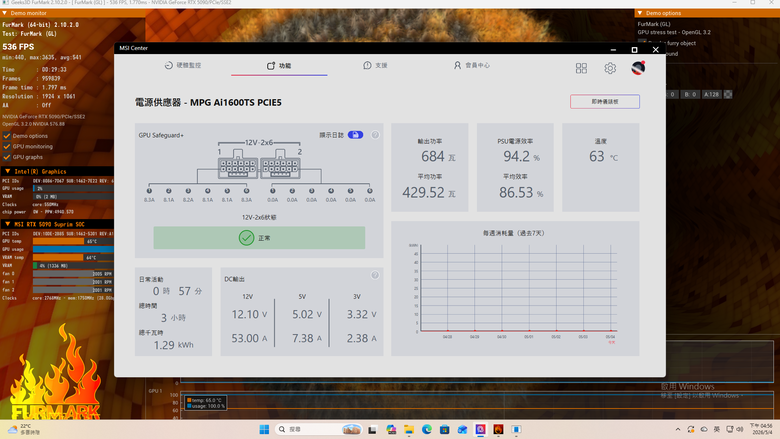The width and height of the screenshot is (780, 439).
Task: Toggle GPU graphs checkbox in FurMark
Action: click(6, 157)
